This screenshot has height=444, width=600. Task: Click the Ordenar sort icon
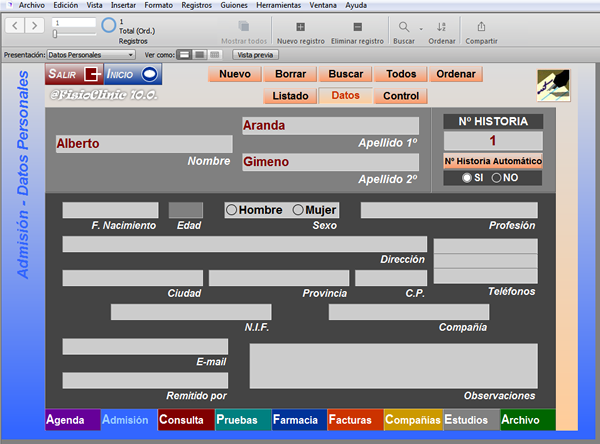click(x=441, y=27)
